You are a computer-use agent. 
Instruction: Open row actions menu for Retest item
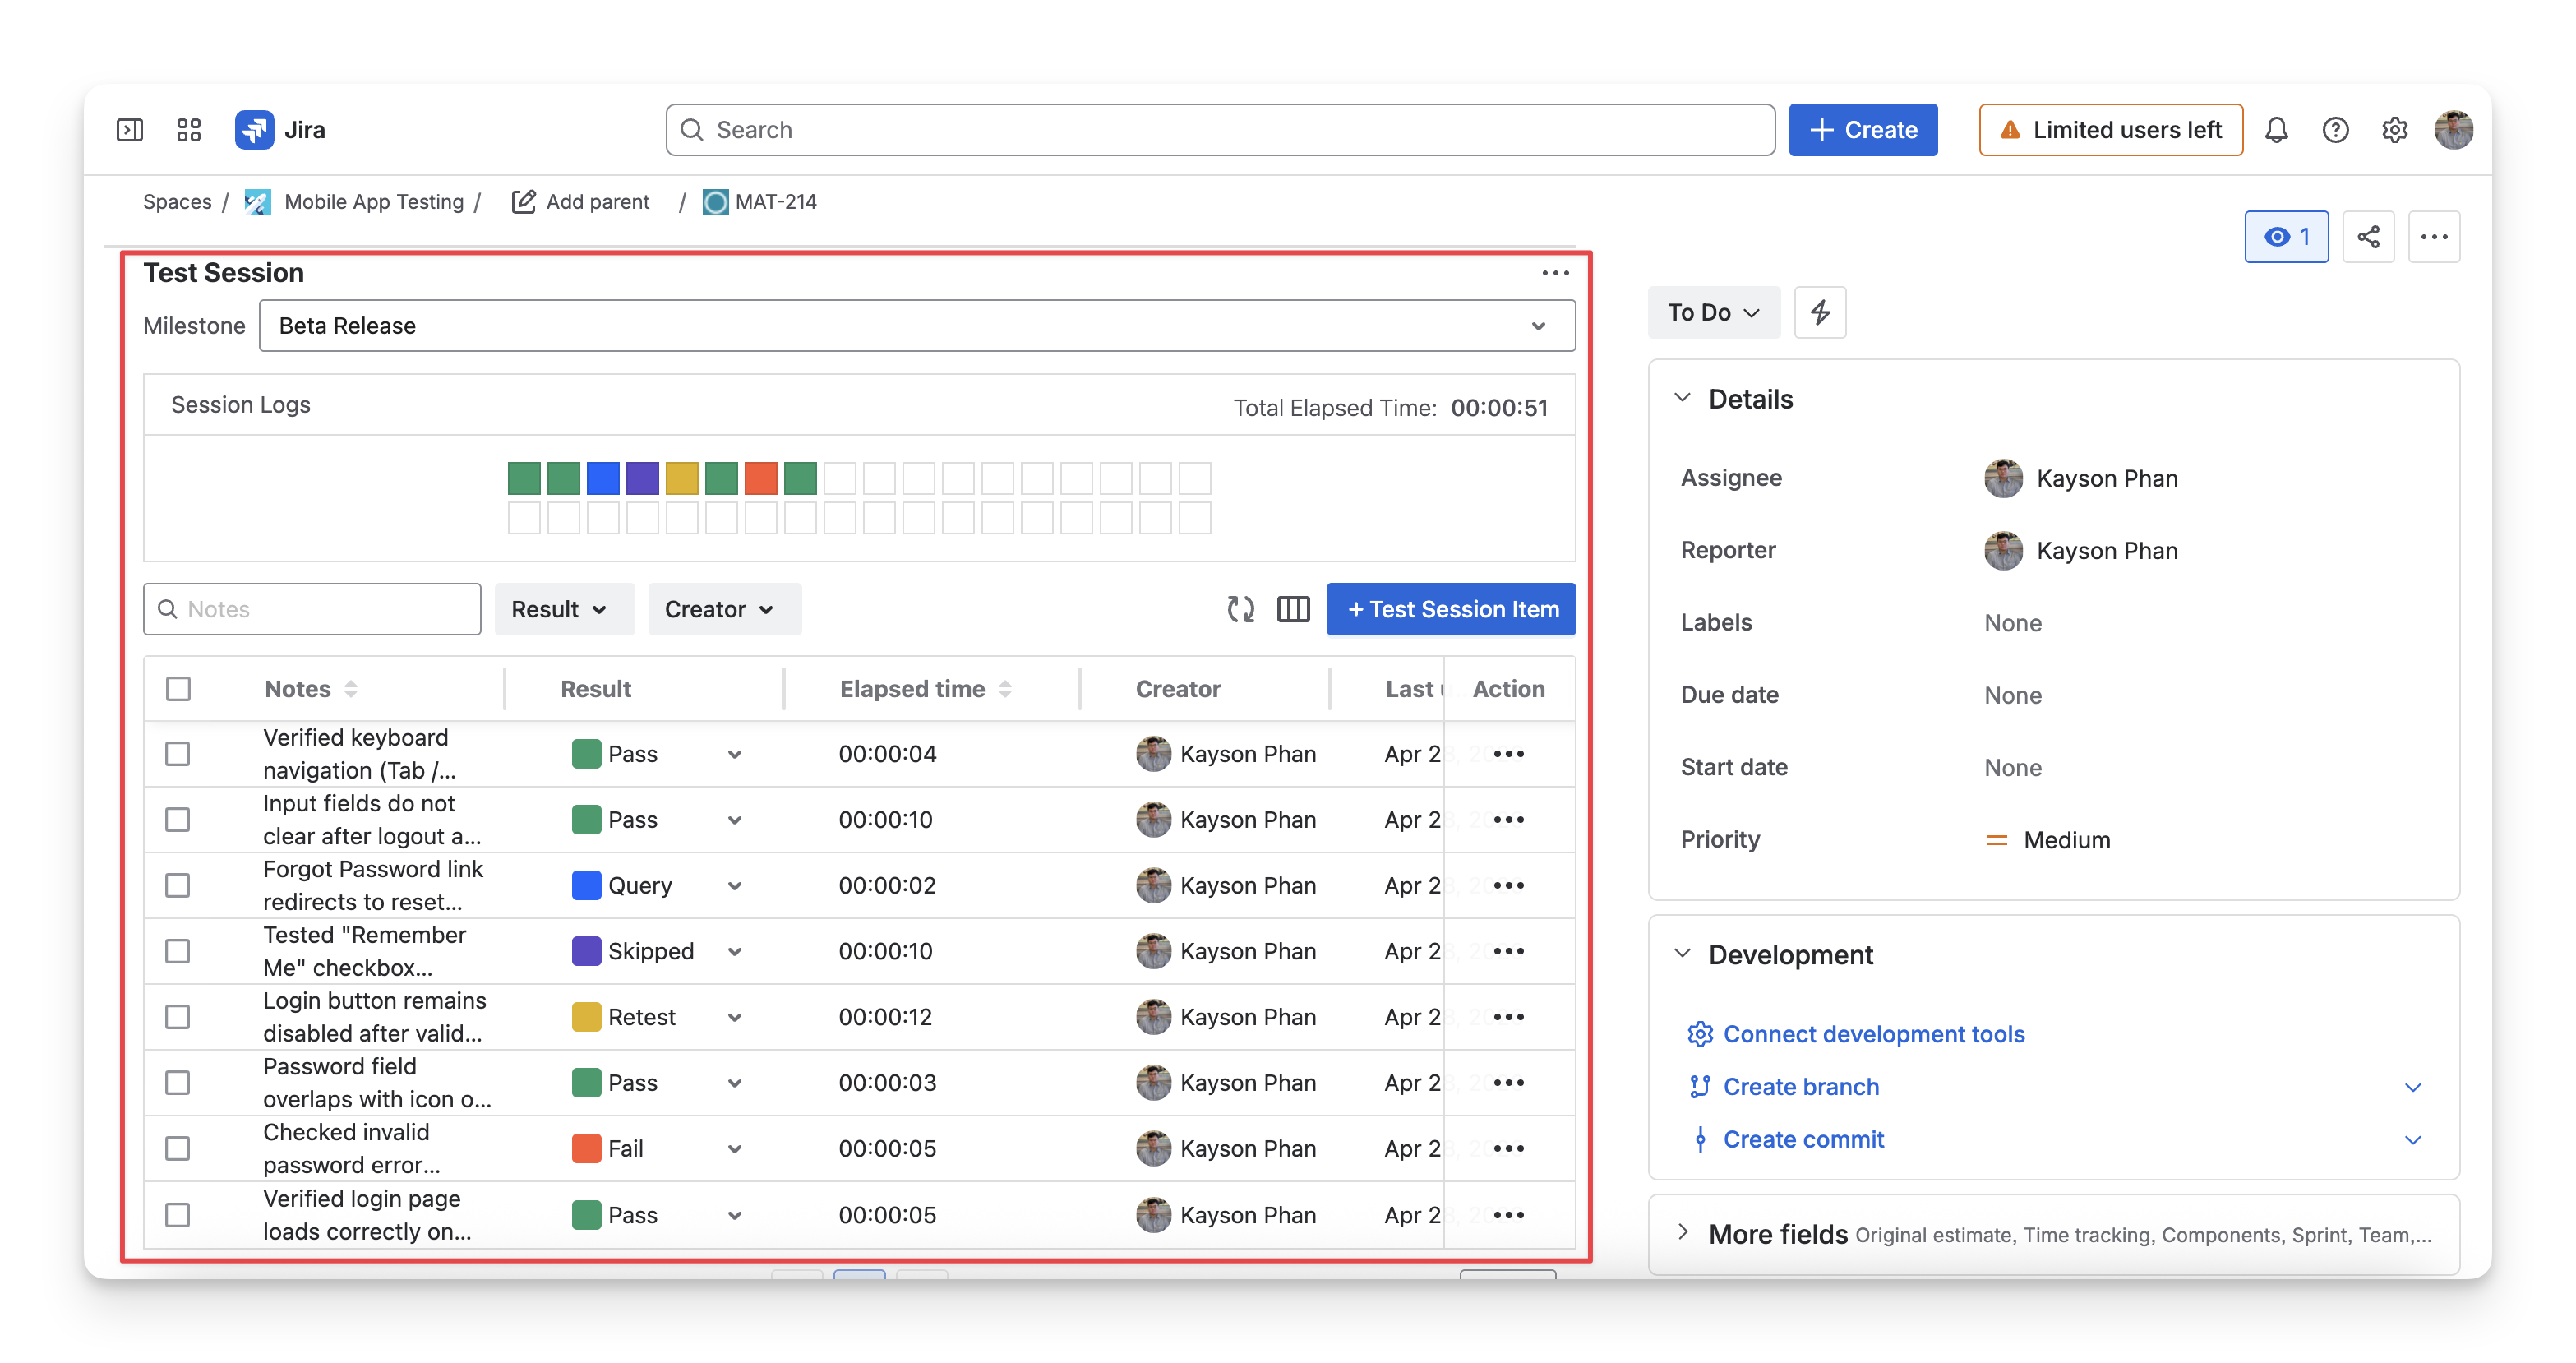(1508, 1017)
